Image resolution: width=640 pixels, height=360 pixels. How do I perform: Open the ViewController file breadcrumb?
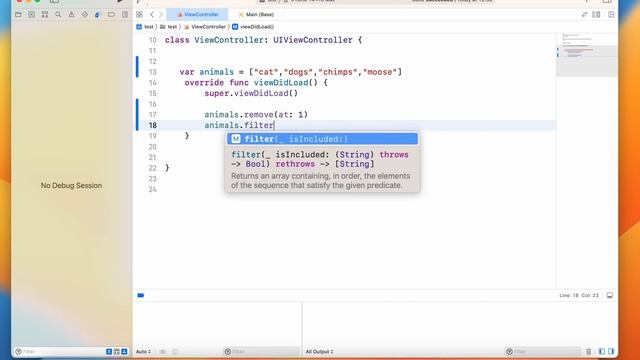[x=204, y=27]
